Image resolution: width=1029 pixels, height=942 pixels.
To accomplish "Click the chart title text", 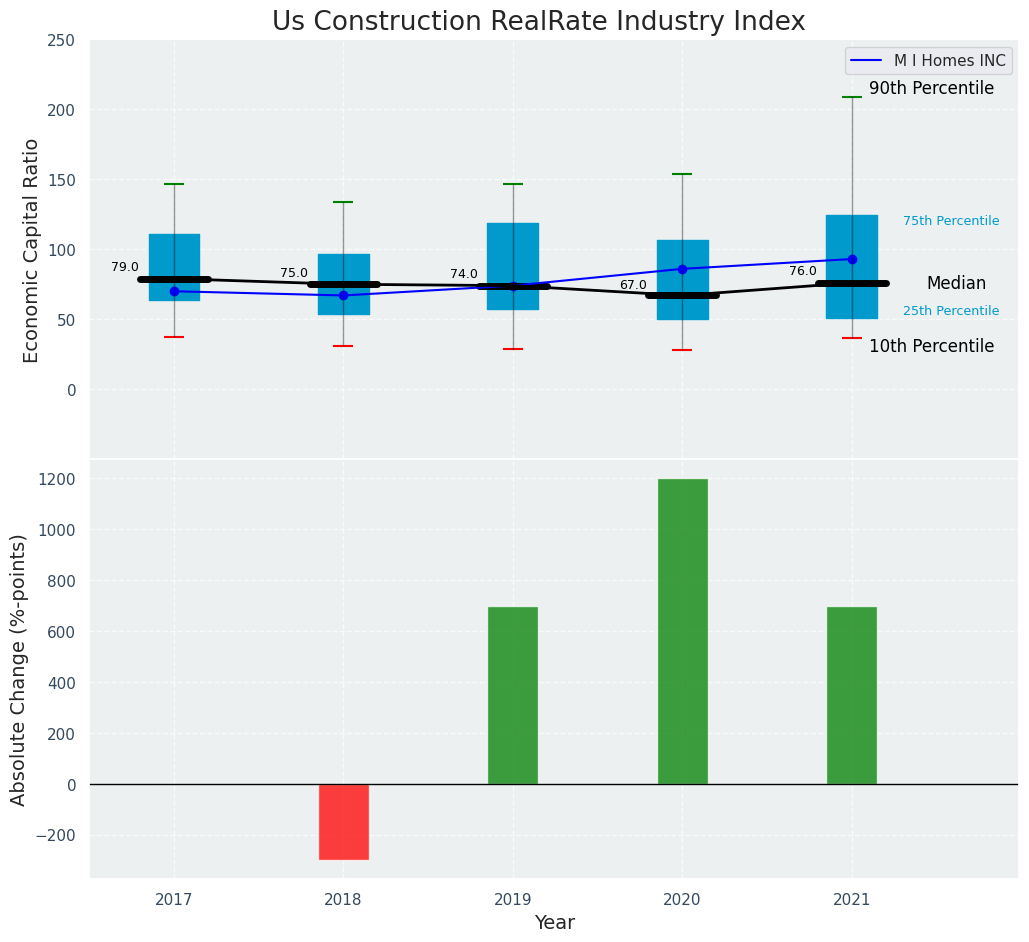I will (538, 22).
